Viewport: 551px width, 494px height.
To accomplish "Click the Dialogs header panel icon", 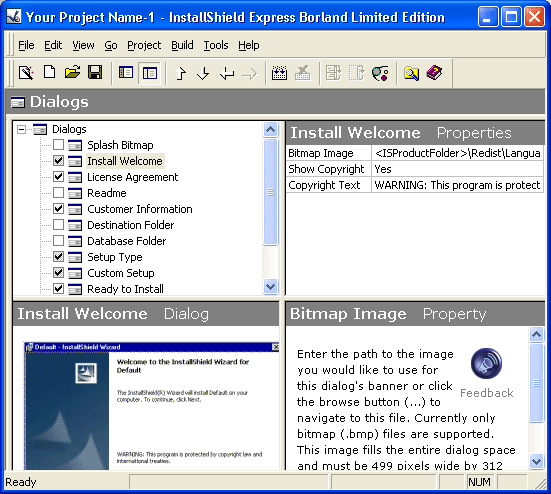I will [18, 102].
